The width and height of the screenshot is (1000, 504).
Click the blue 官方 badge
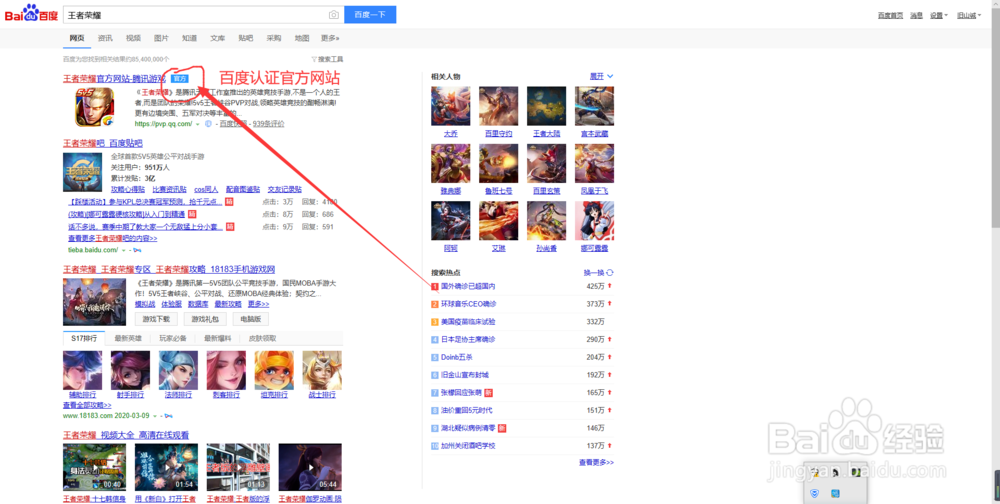click(180, 78)
